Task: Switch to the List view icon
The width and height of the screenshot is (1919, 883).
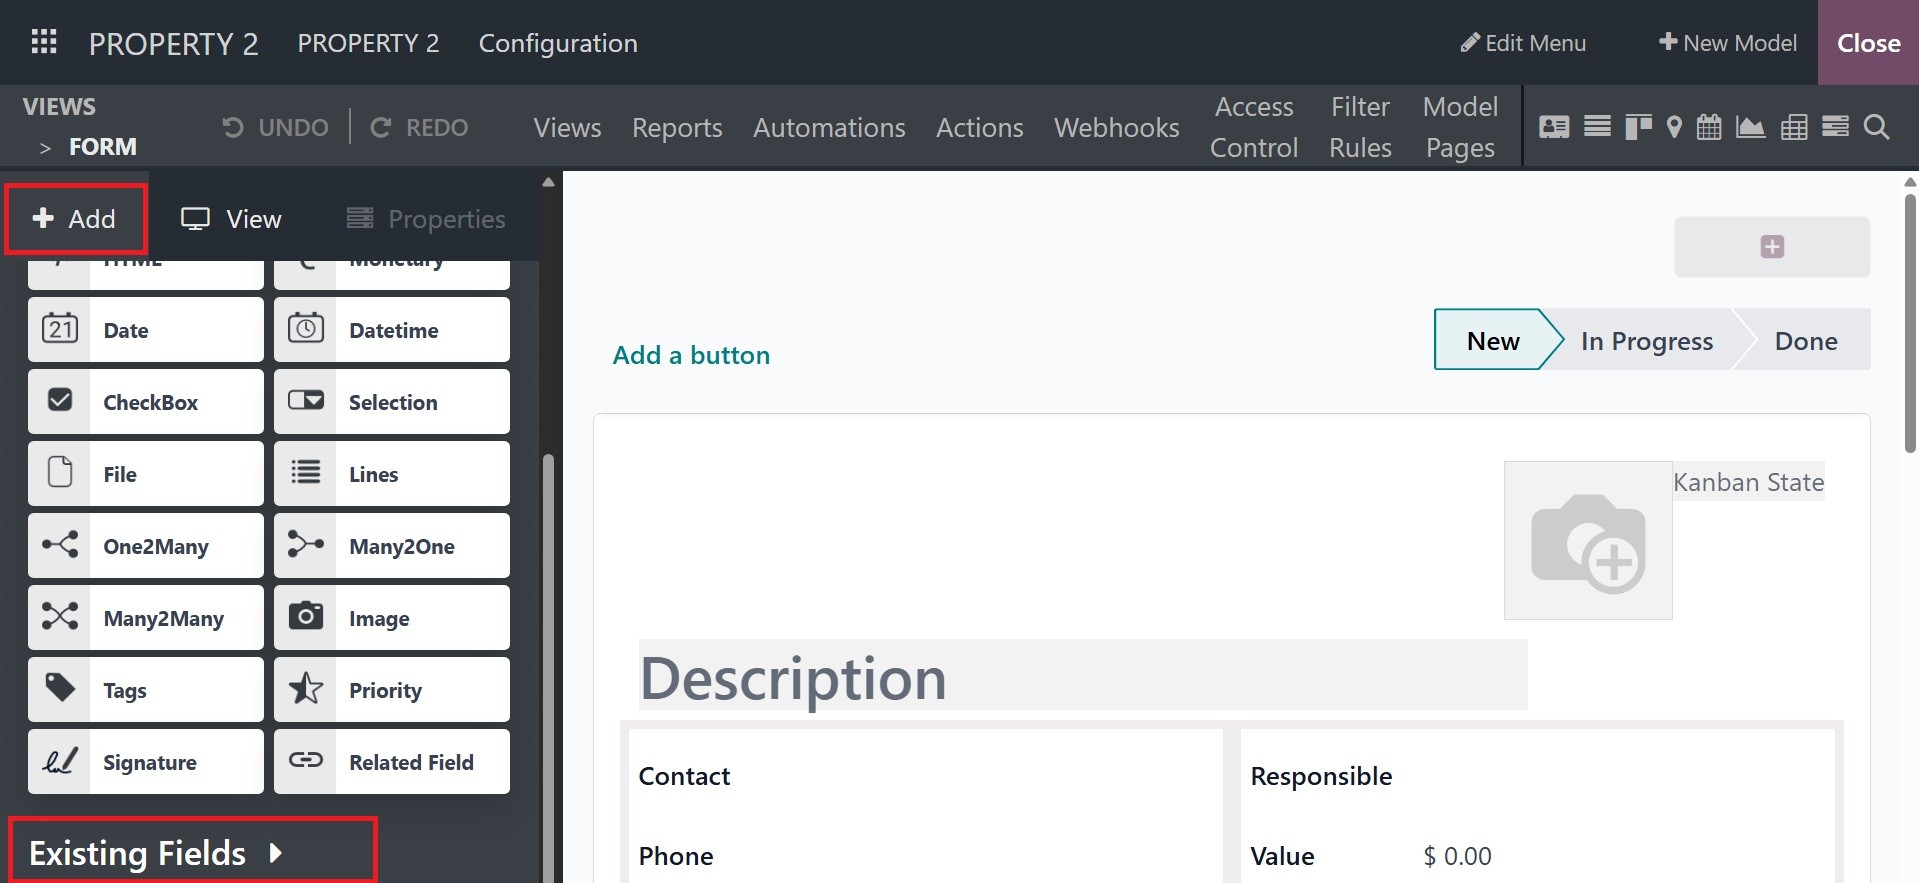Action: coord(1597,127)
